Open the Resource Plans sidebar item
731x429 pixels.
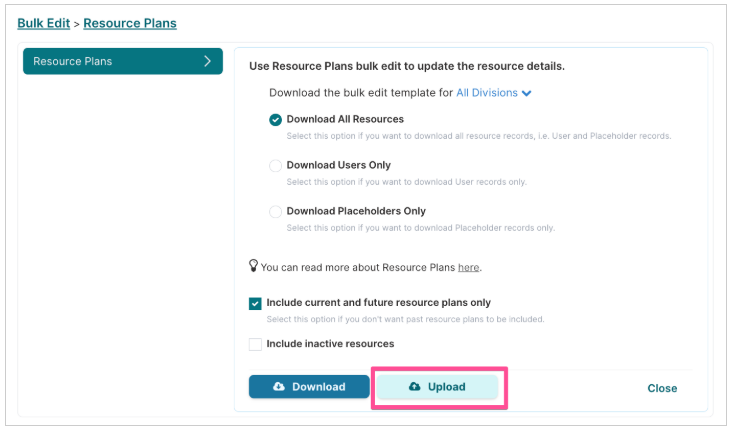[x=123, y=61]
